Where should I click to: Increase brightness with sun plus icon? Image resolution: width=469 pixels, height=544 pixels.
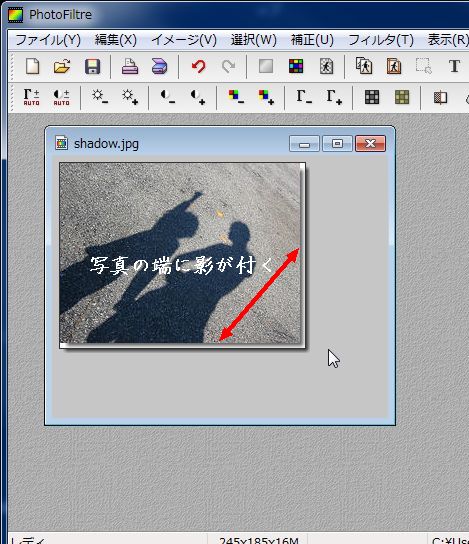click(130, 97)
